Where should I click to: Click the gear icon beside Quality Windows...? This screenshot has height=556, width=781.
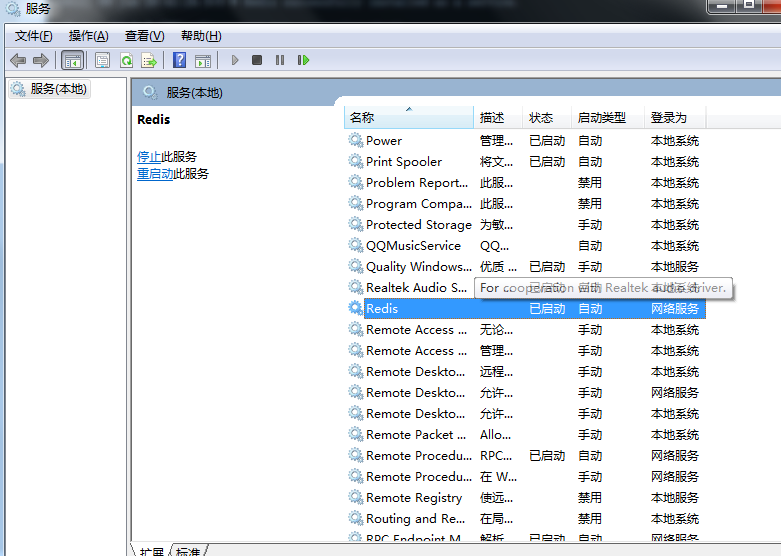(x=356, y=266)
